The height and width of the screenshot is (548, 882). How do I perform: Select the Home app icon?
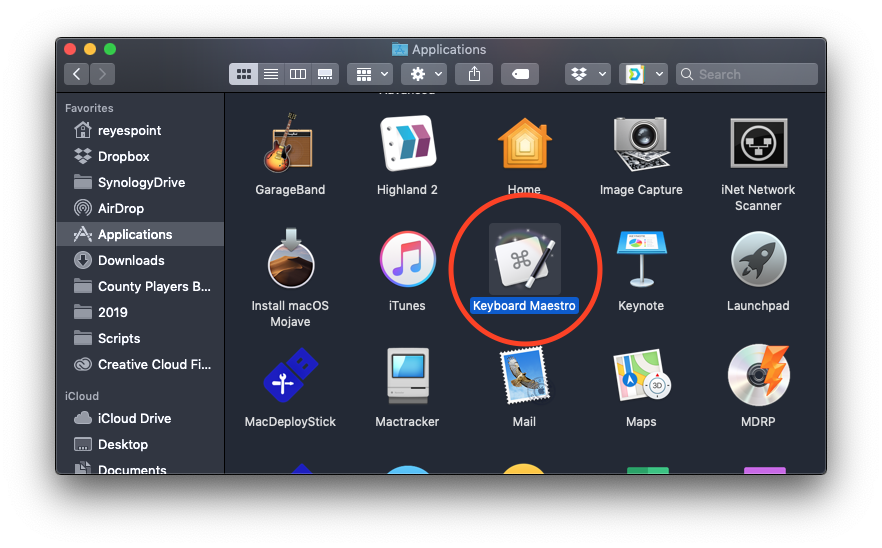(524, 143)
